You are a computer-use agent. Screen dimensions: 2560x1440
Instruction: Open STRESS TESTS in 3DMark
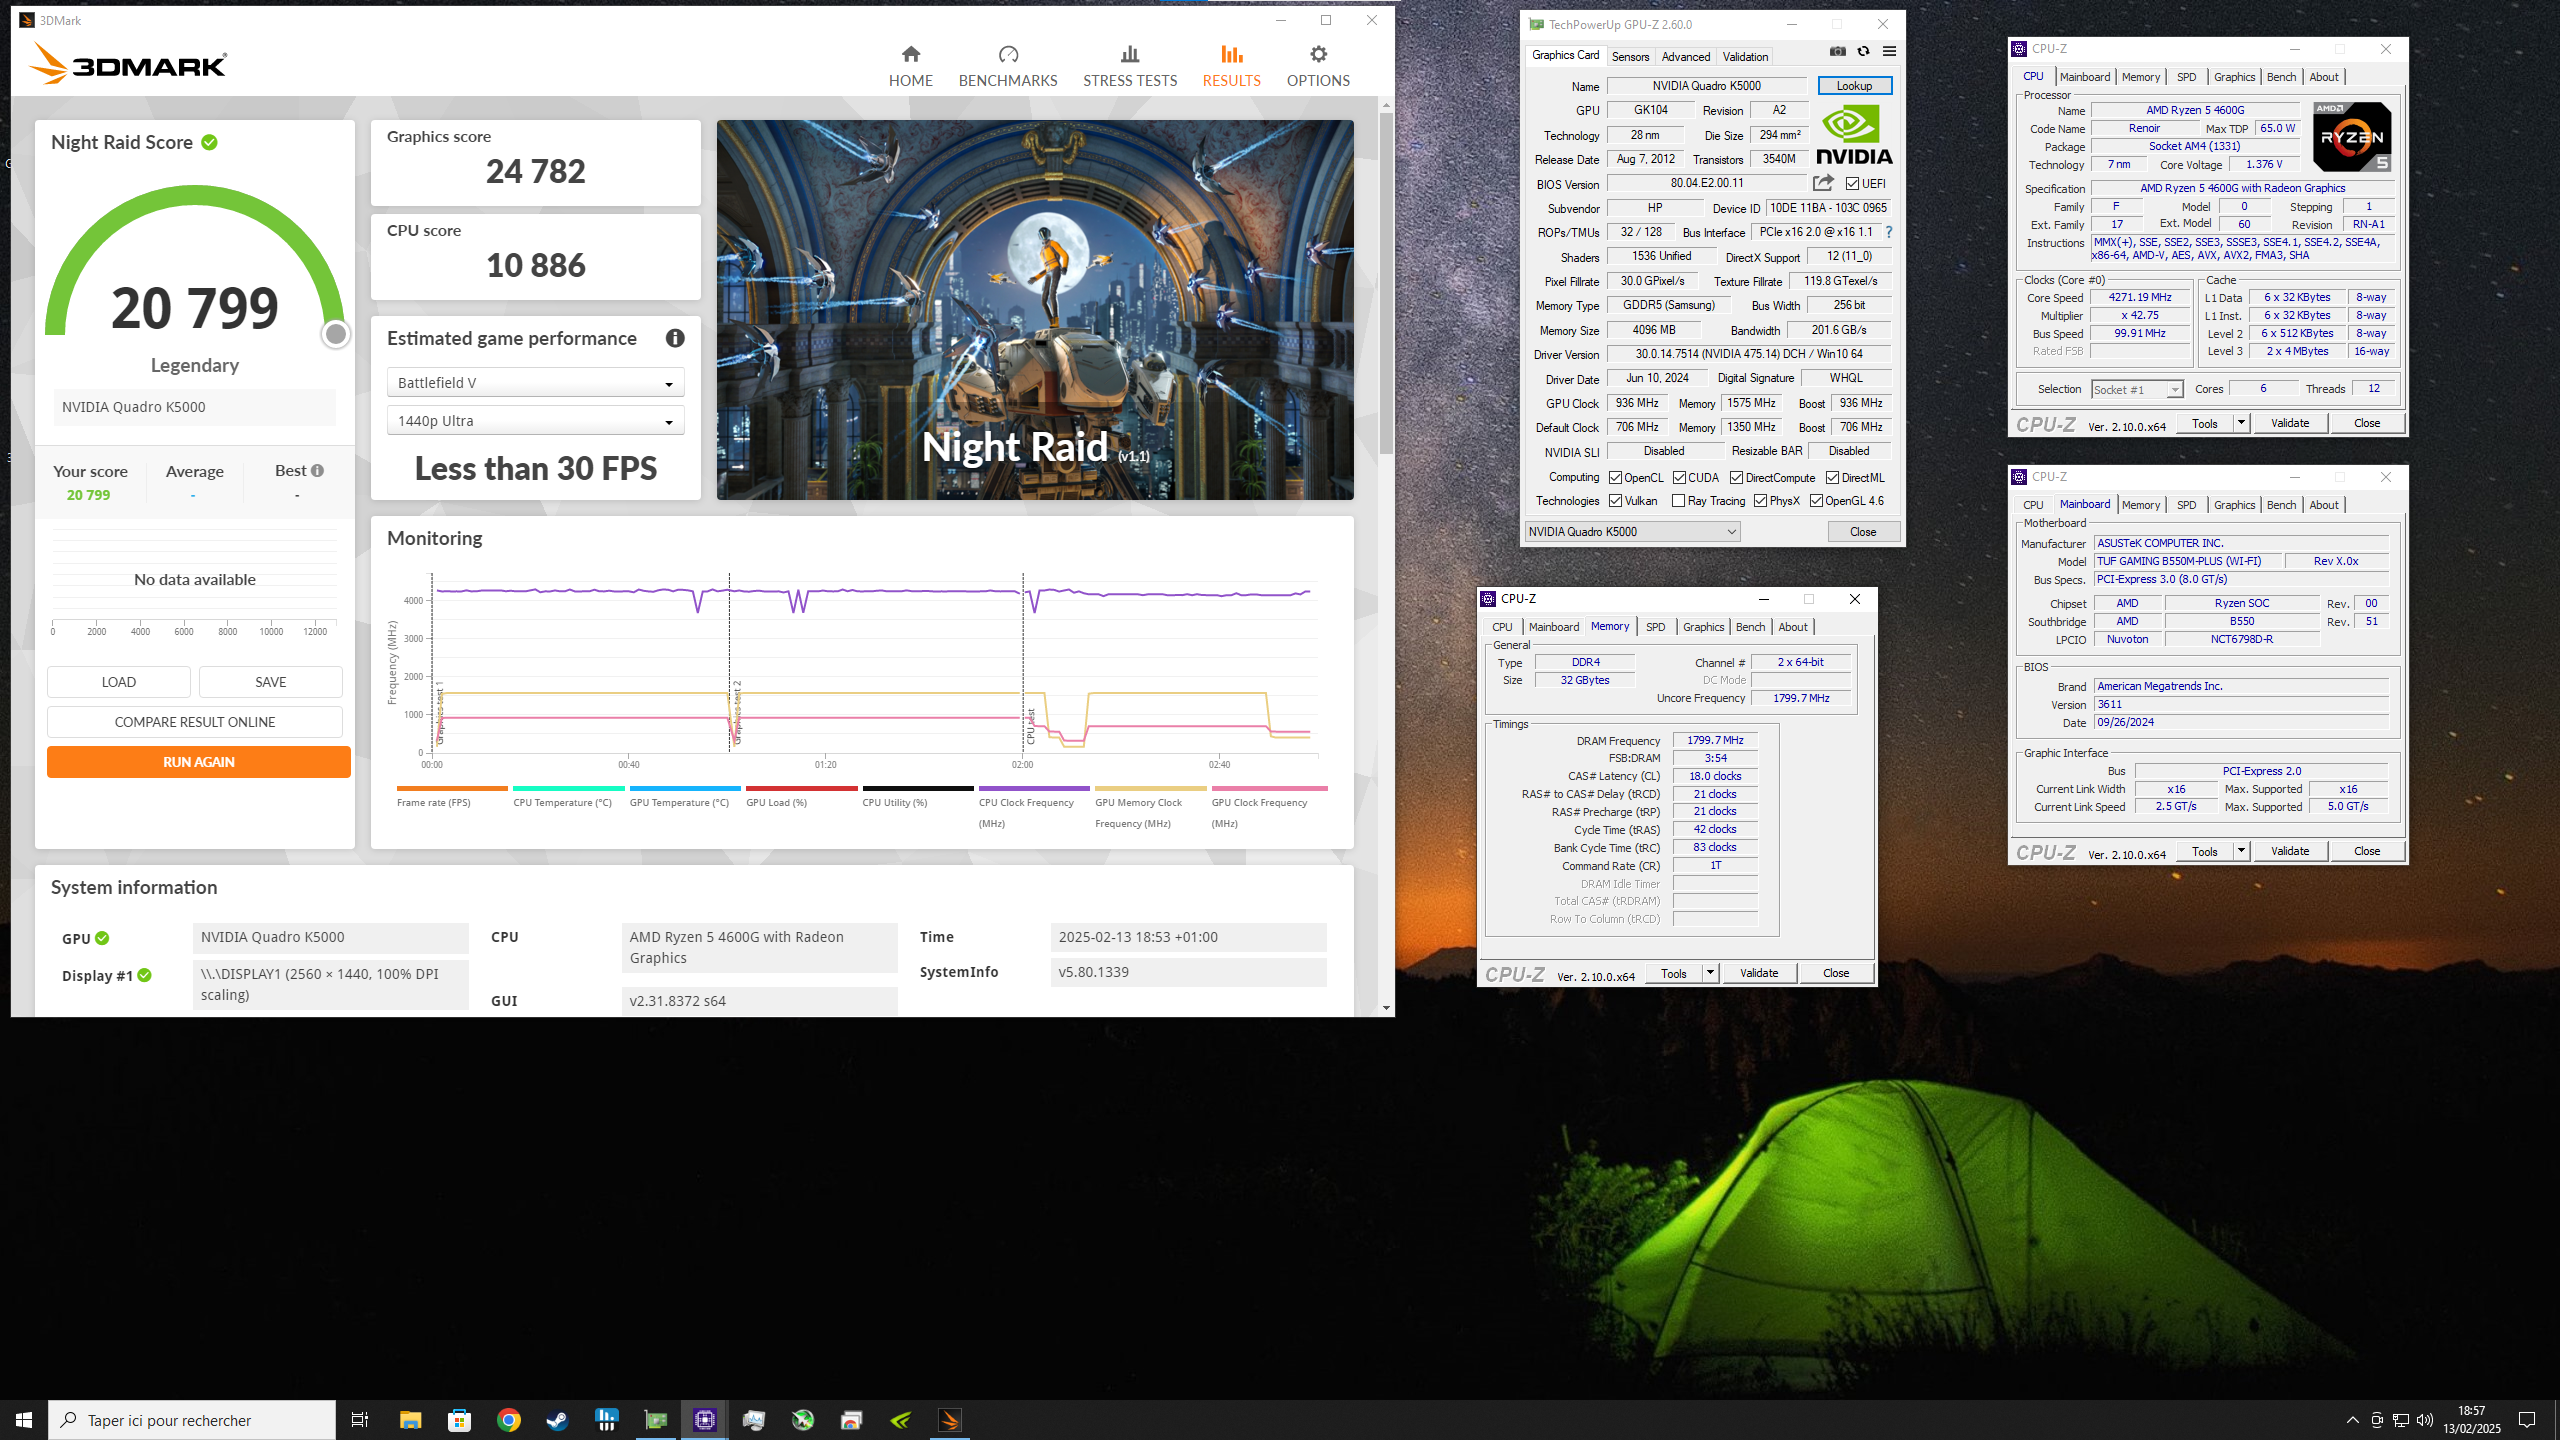(1130, 66)
